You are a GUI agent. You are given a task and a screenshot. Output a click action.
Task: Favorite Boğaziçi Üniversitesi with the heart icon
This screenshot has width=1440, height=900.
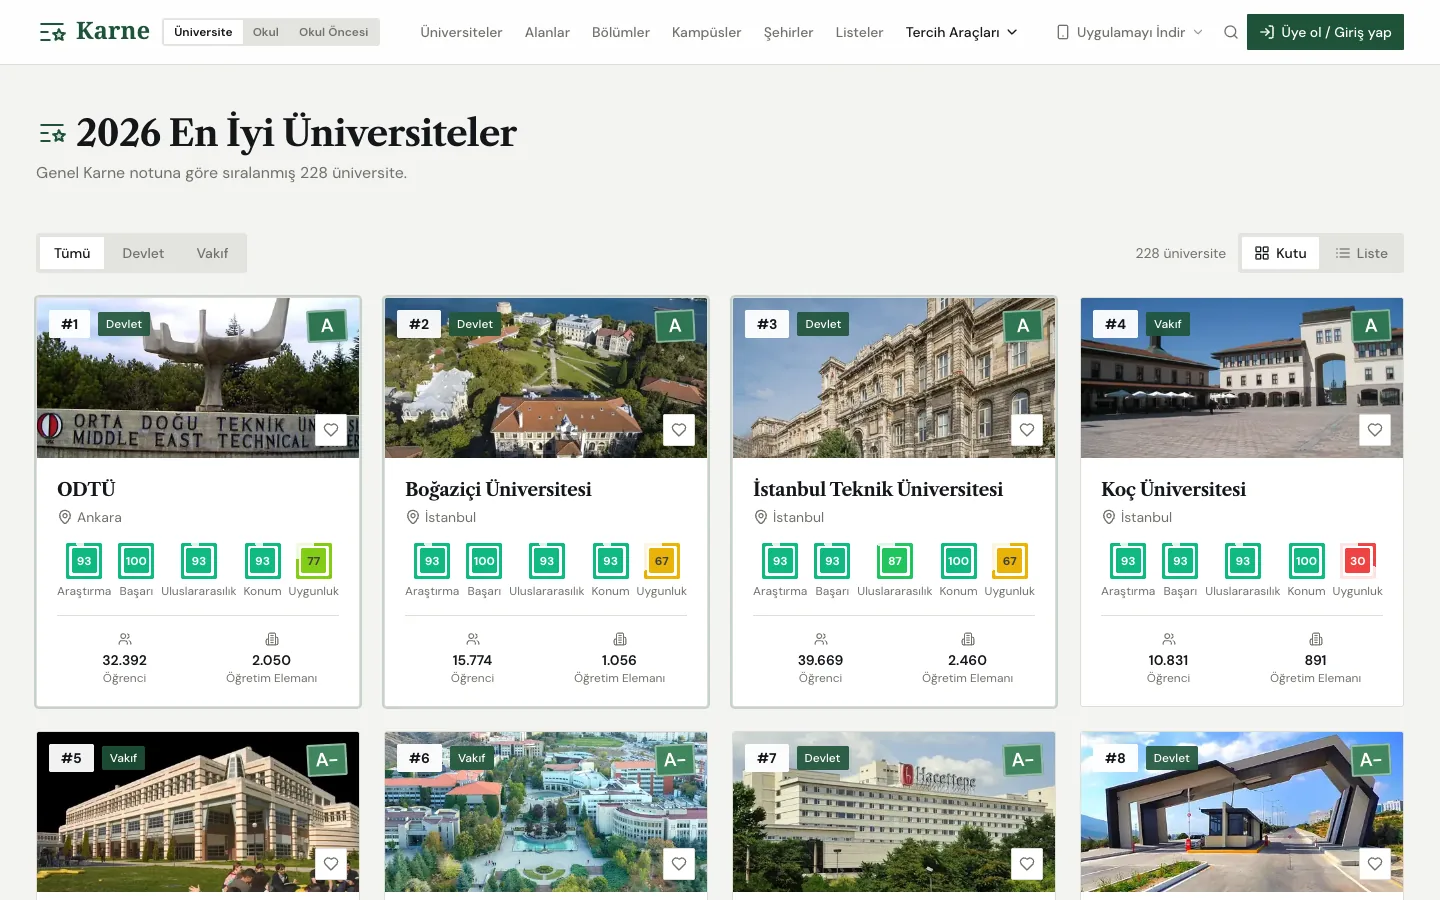(x=679, y=430)
